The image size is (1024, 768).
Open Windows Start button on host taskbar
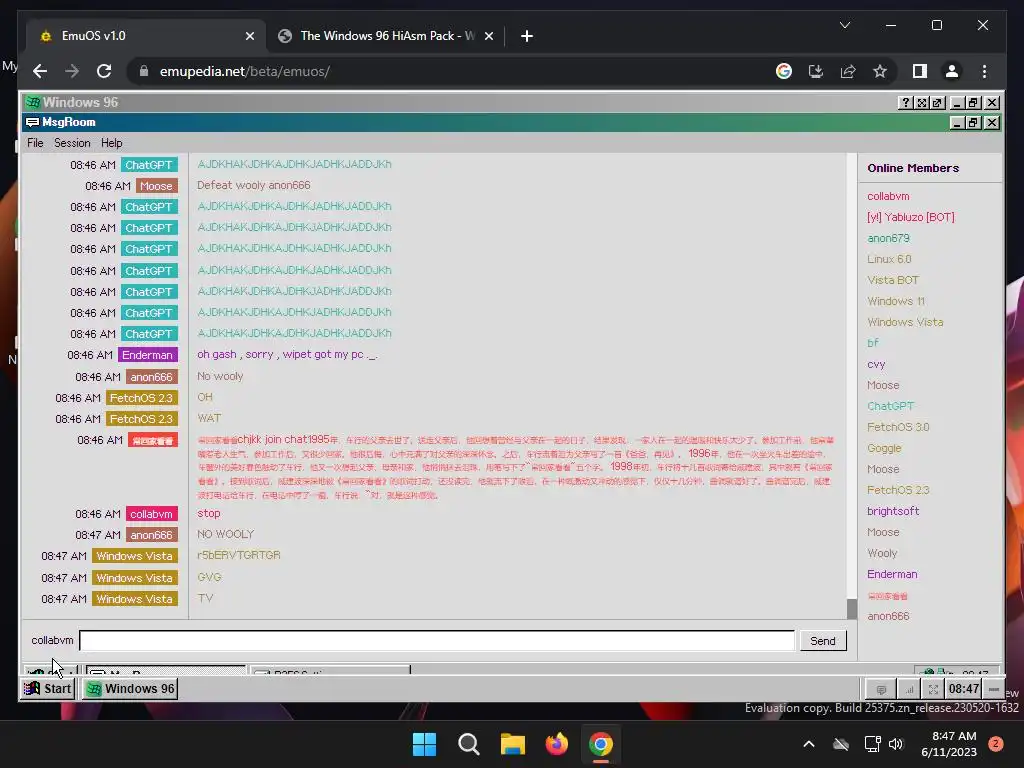click(x=424, y=744)
